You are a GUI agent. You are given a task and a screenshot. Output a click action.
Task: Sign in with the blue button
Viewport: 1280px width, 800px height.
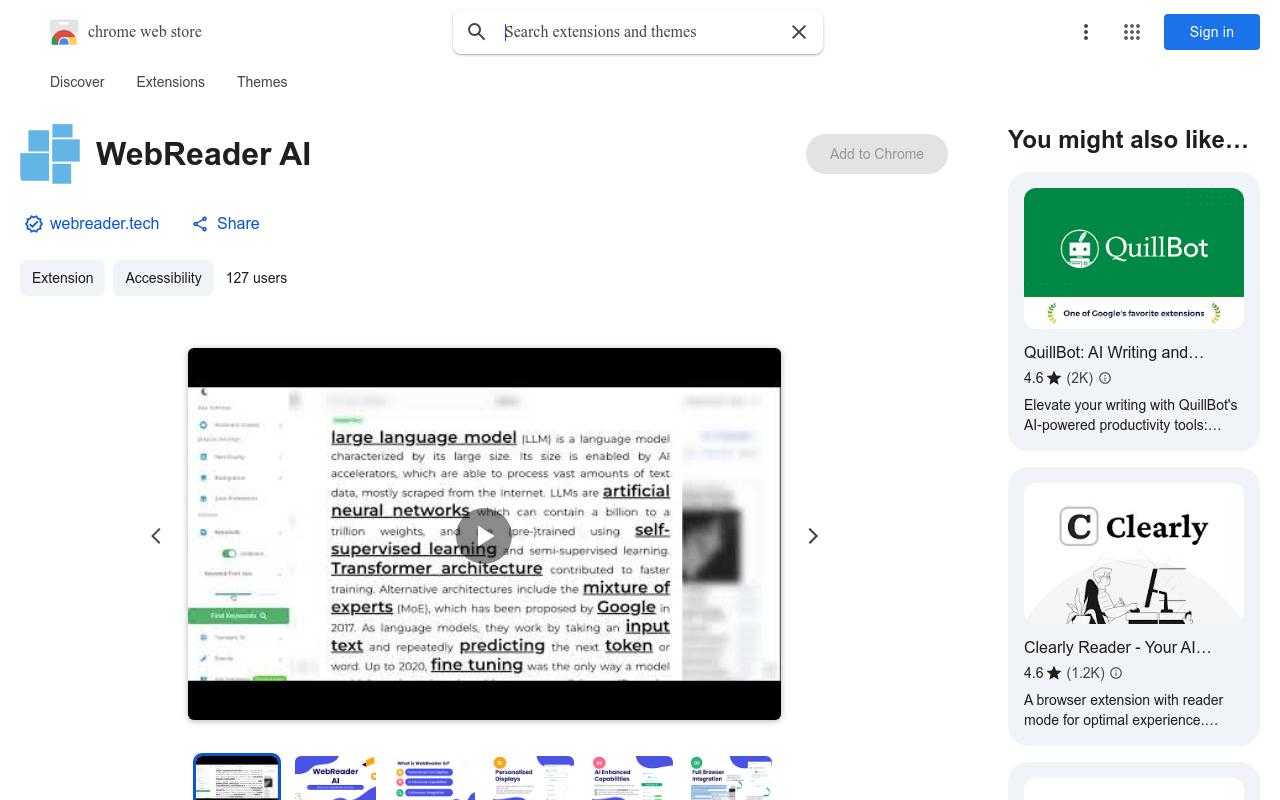pos(1212,32)
